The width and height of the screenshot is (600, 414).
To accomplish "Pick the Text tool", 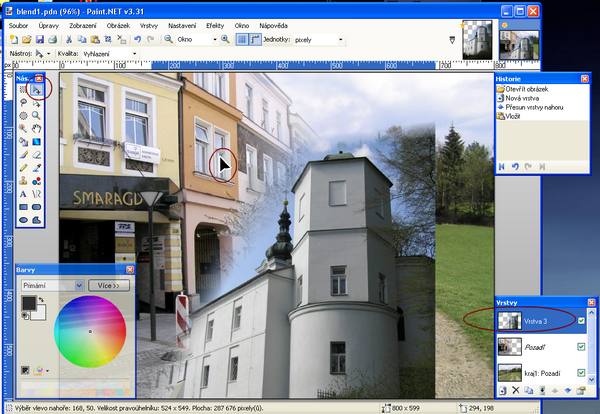I will (23, 194).
